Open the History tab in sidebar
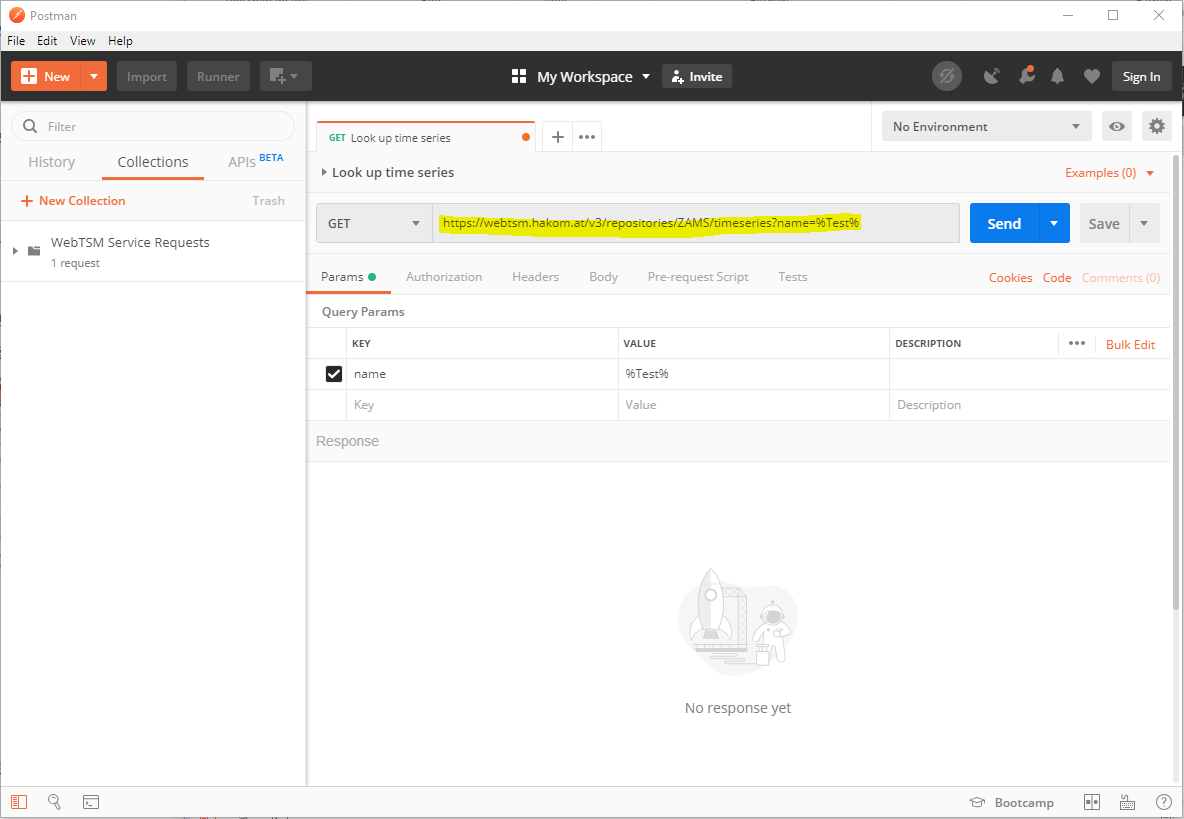 [x=51, y=162]
